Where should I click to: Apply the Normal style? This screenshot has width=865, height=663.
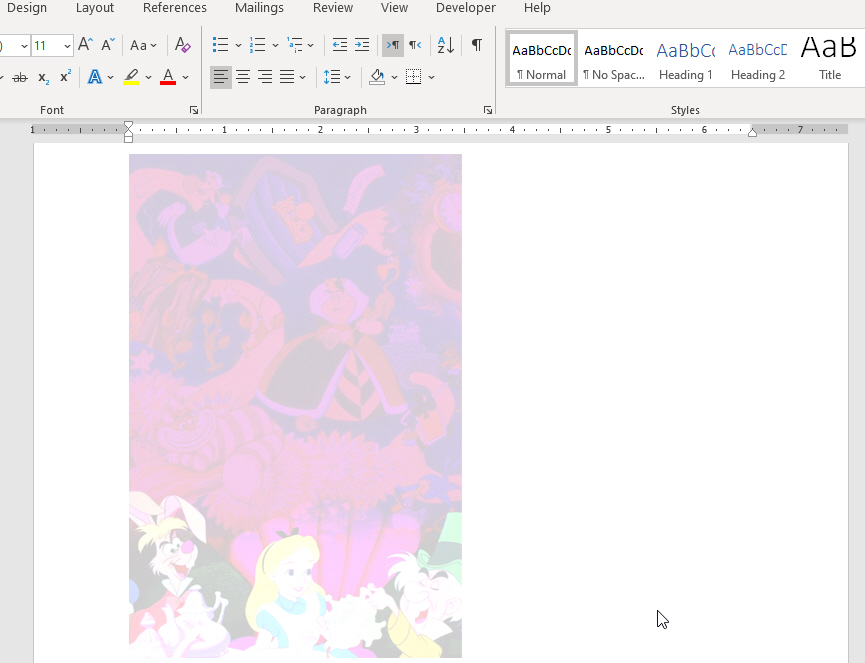542,58
